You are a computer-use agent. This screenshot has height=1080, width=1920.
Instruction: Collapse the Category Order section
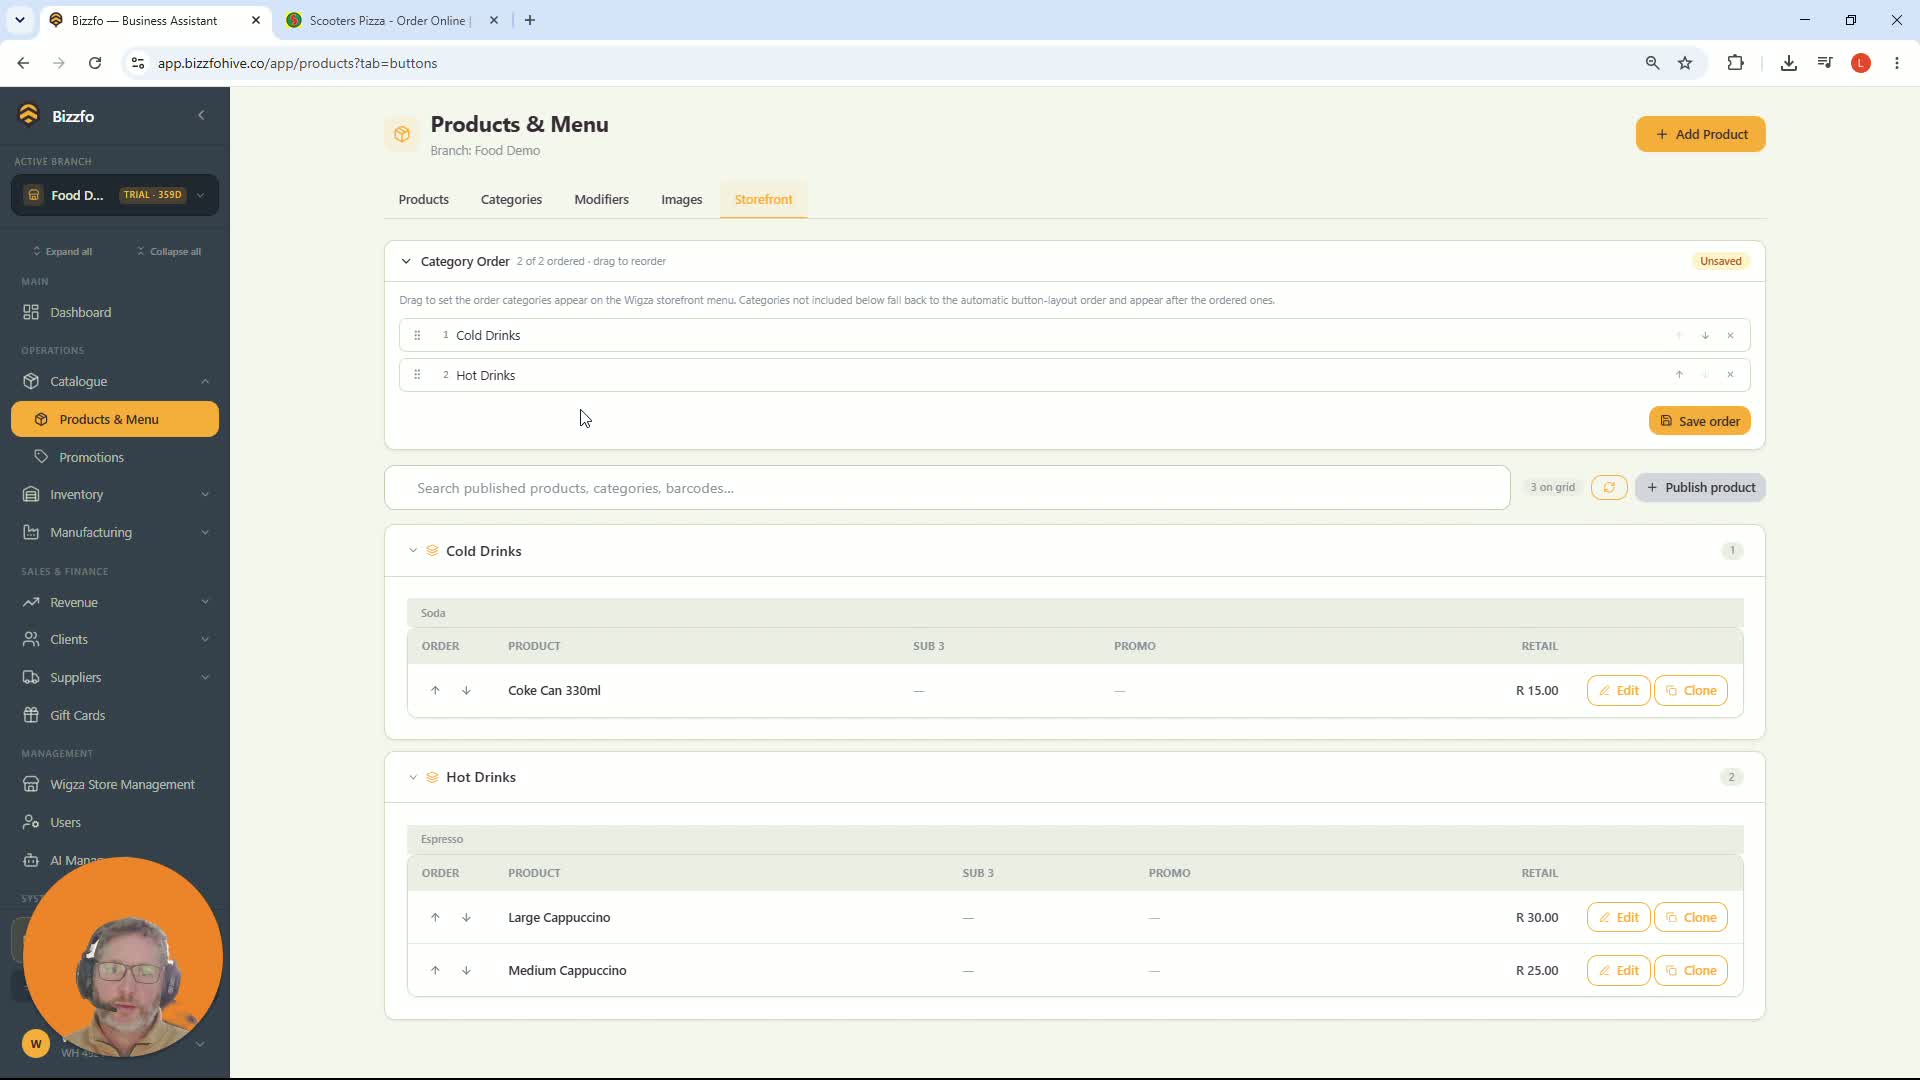click(406, 261)
